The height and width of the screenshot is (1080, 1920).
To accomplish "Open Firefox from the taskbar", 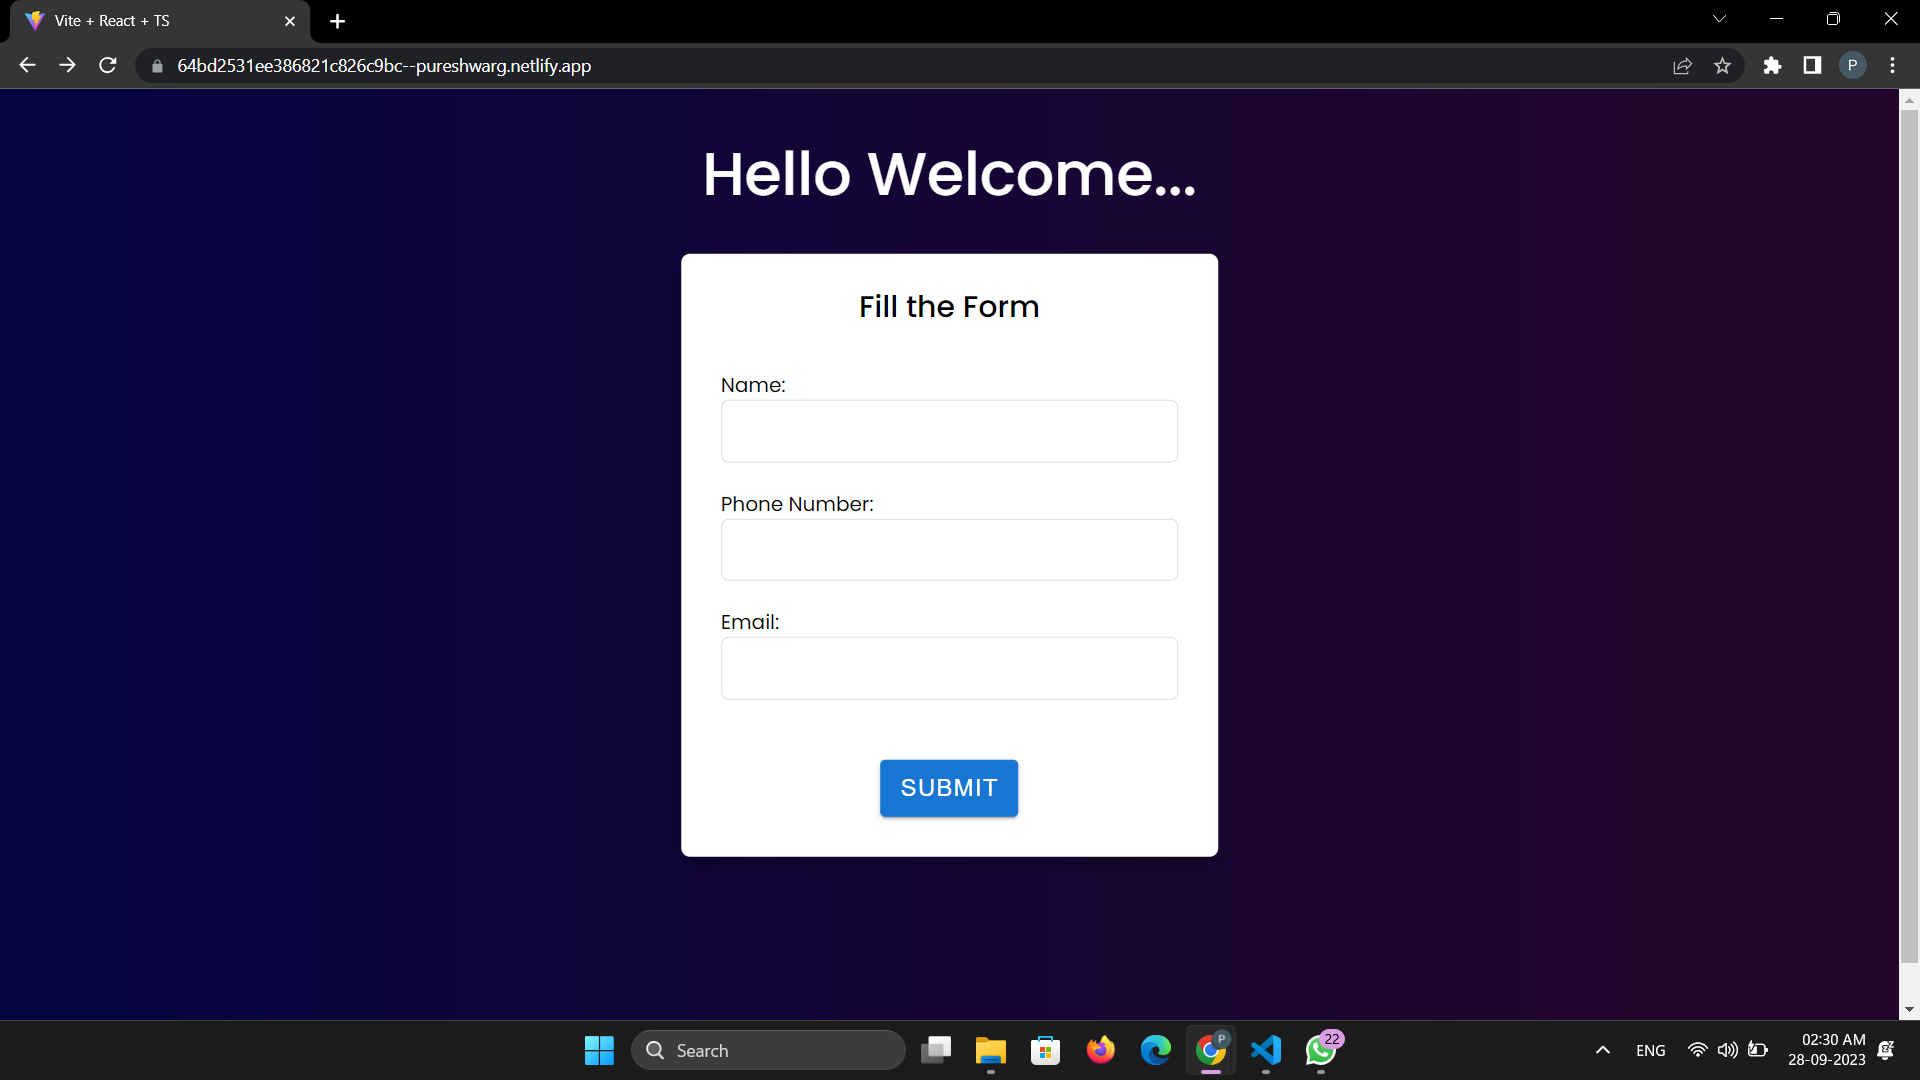I will (1101, 1050).
